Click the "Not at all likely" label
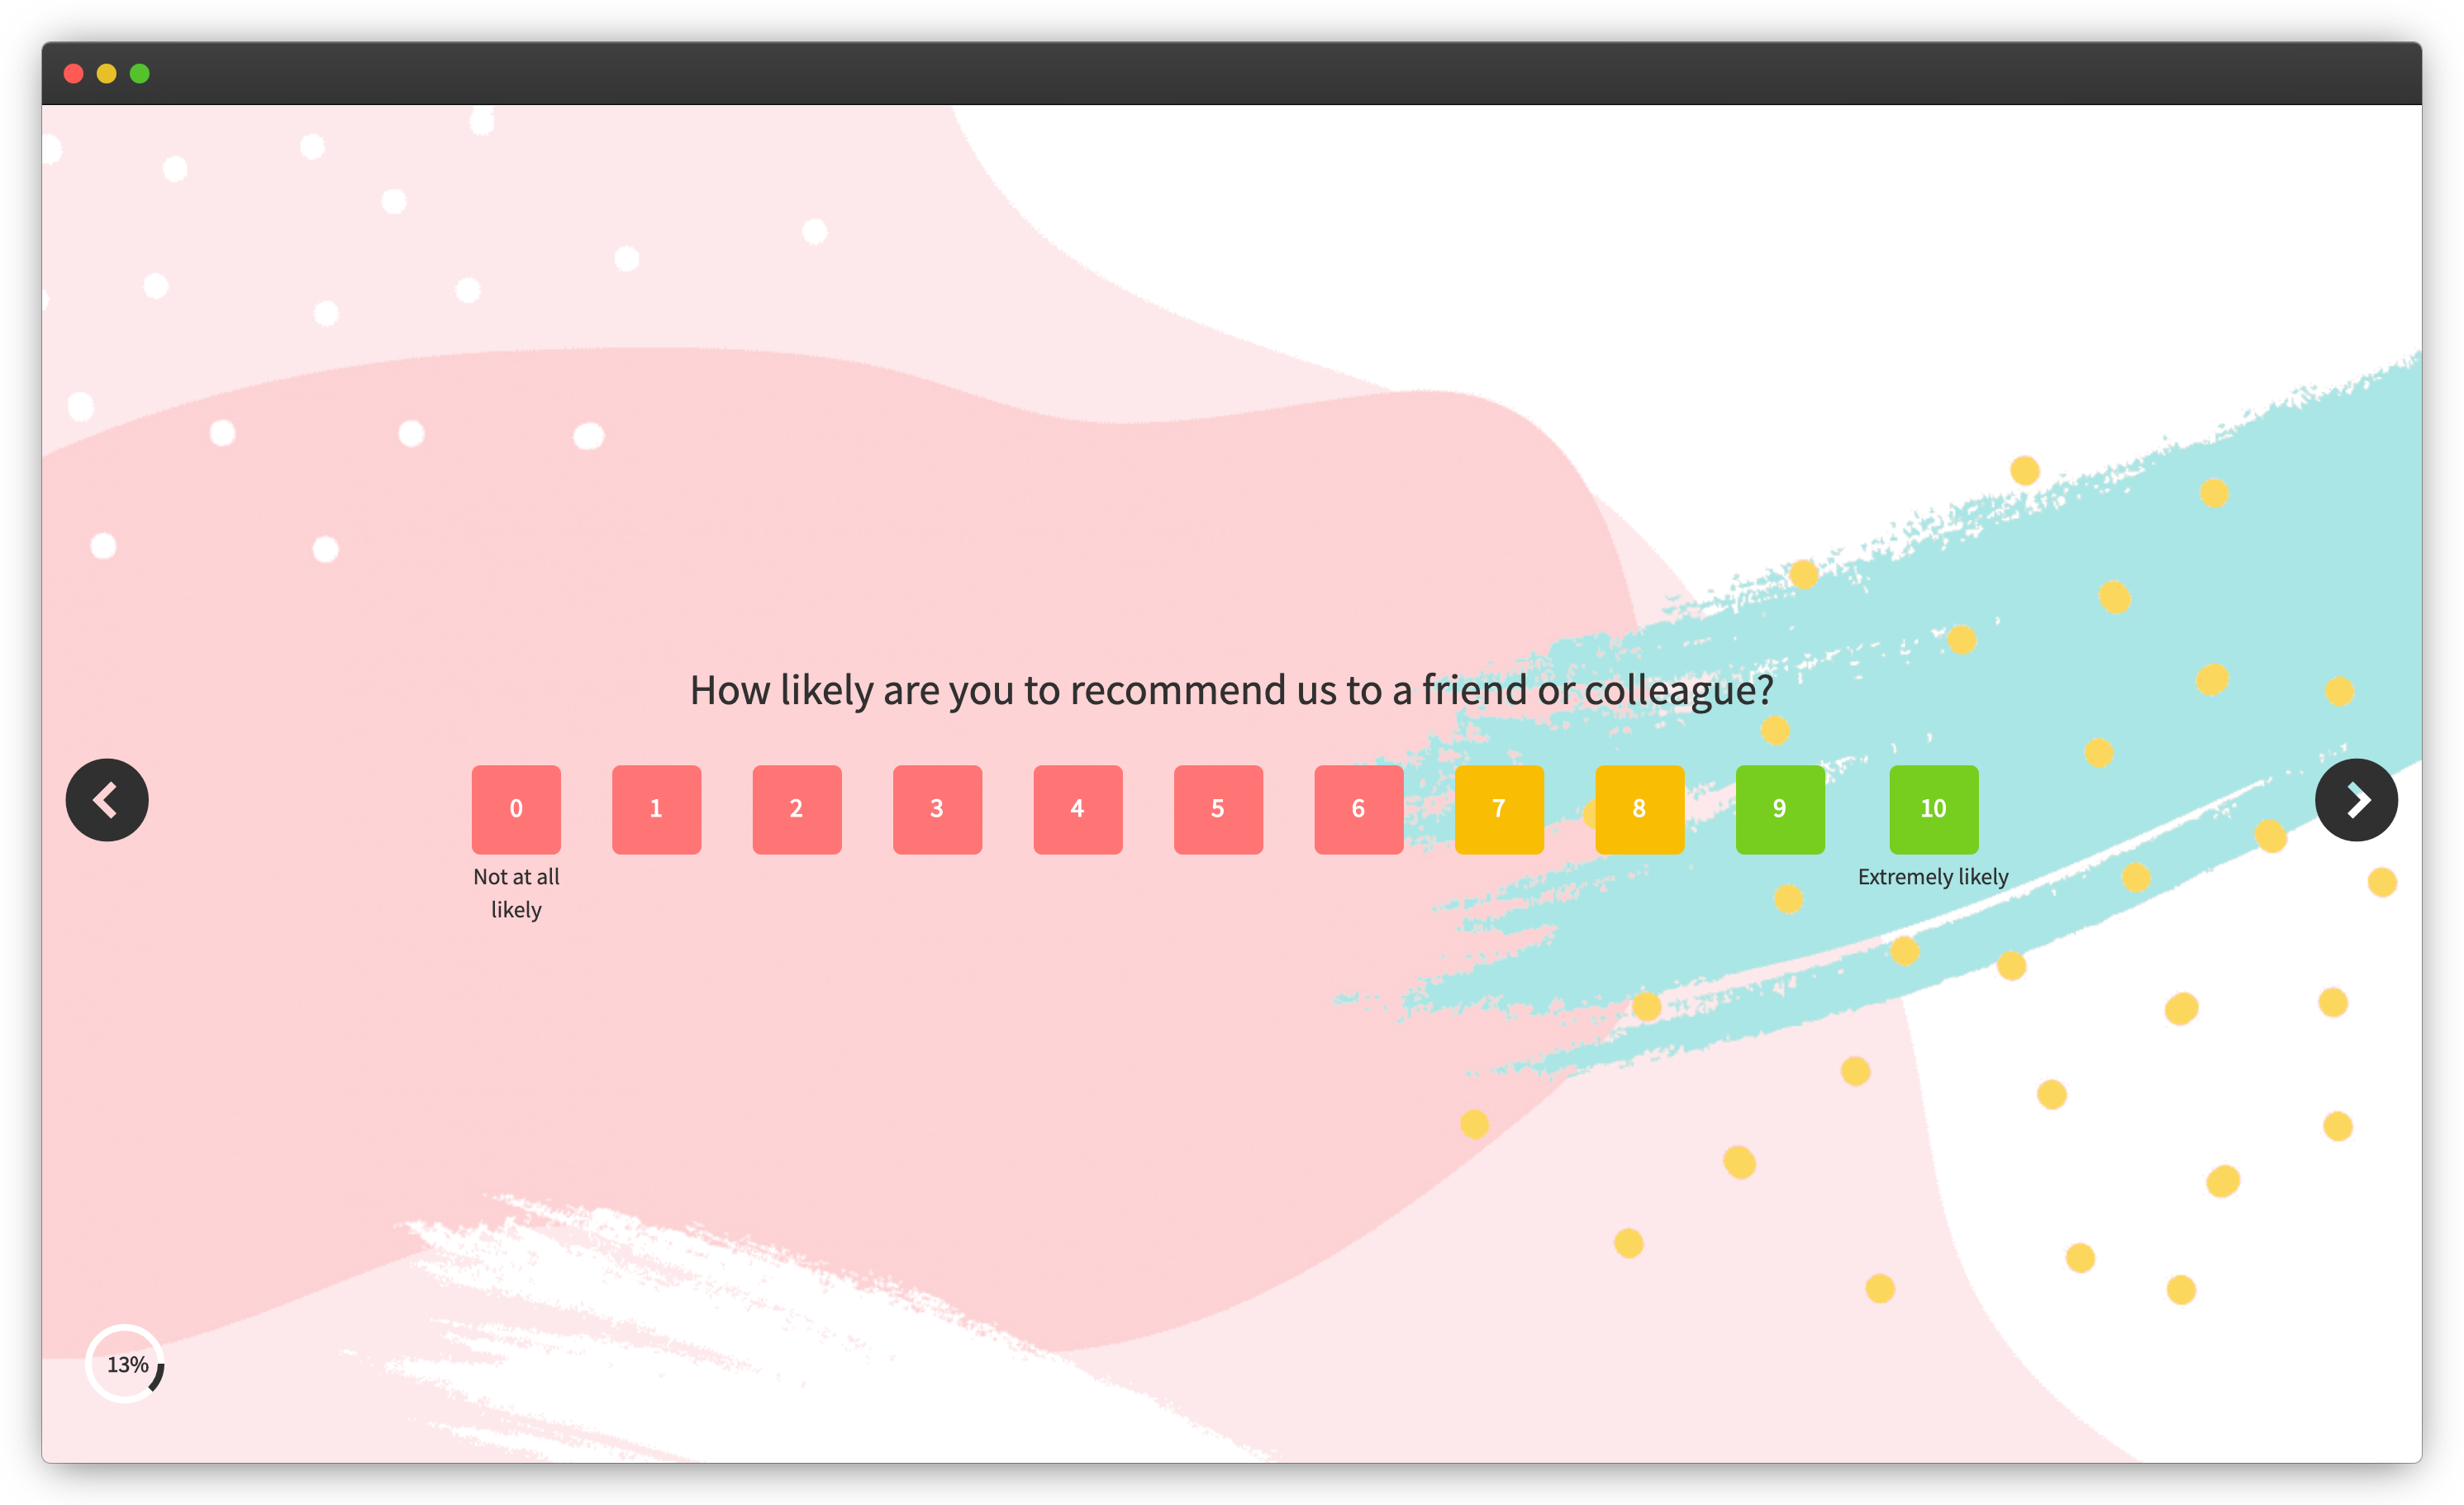2464x1505 pixels. (516, 893)
